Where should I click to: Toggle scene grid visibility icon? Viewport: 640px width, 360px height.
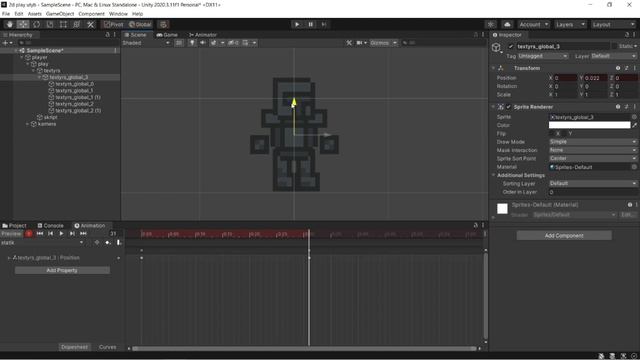pyautogui.click(x=245, y=43)
